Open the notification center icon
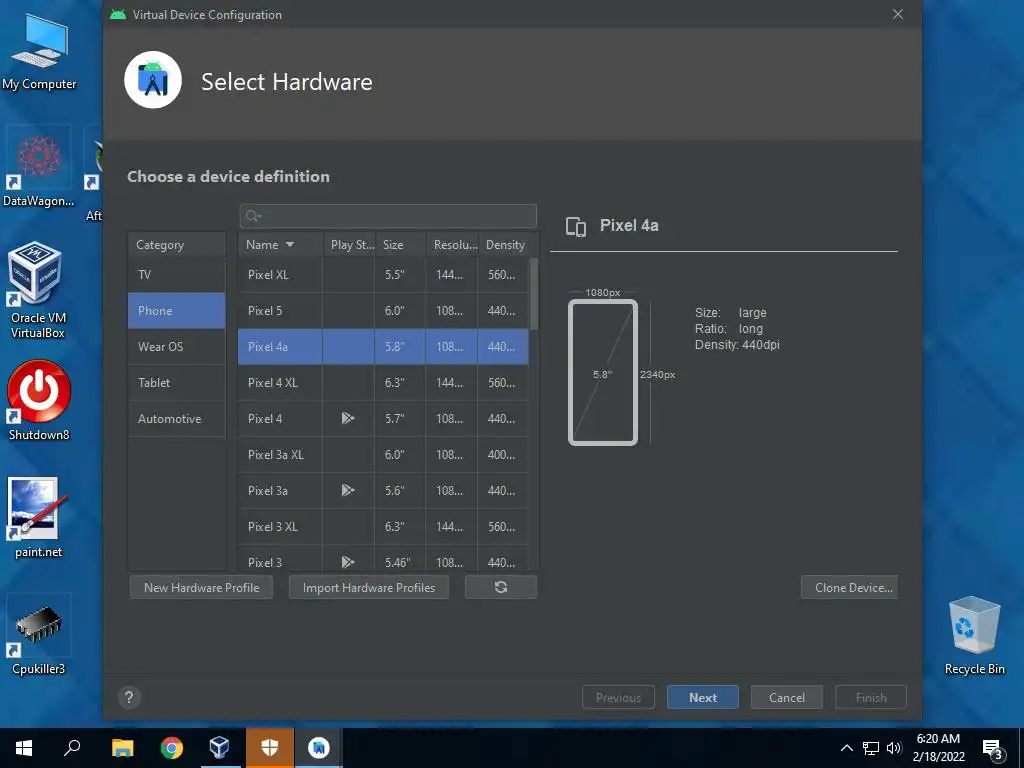Viewport: 1024px width, 768px height. [992, 748]
